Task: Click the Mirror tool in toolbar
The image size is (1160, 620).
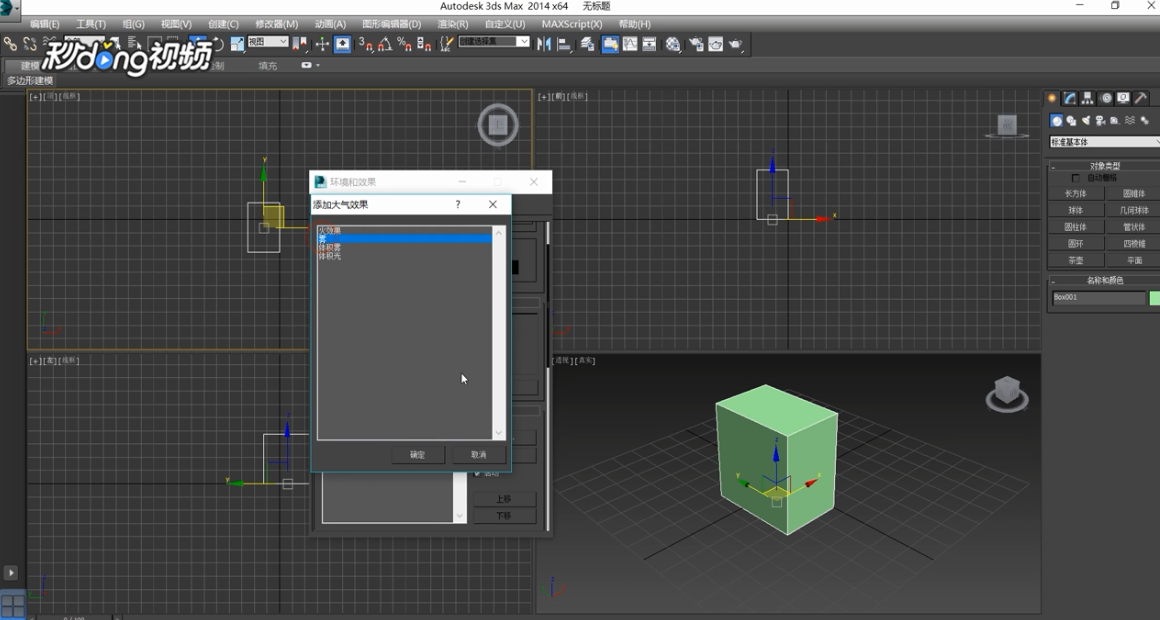Action: (544, 44)
